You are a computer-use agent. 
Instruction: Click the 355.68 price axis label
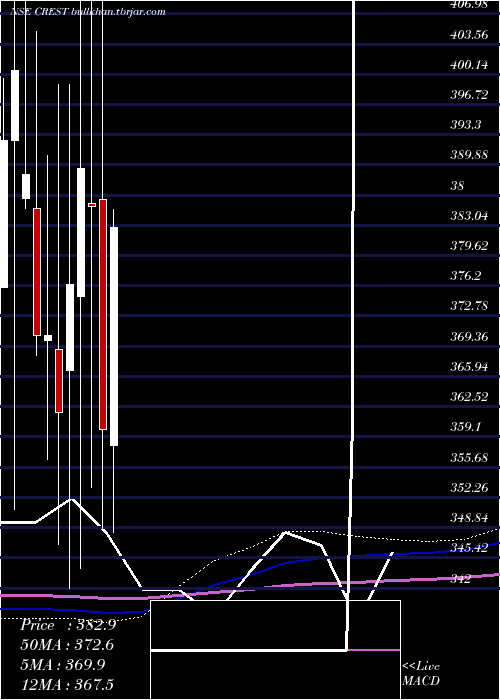tap(469, 458)
